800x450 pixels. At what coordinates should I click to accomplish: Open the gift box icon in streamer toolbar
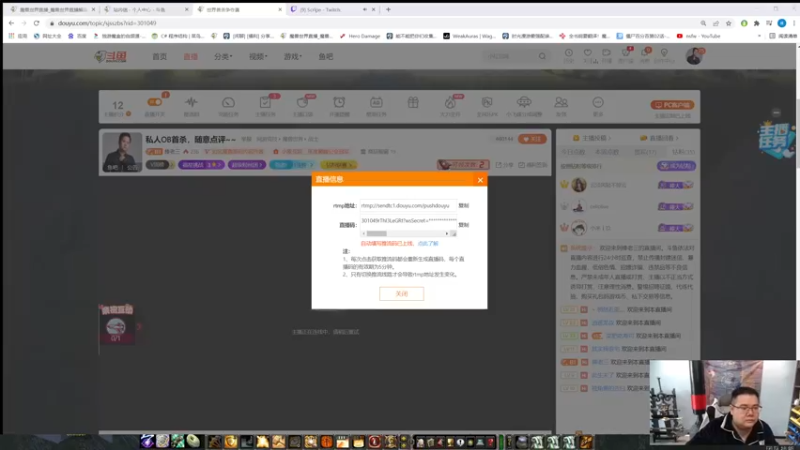click(413, 103)
